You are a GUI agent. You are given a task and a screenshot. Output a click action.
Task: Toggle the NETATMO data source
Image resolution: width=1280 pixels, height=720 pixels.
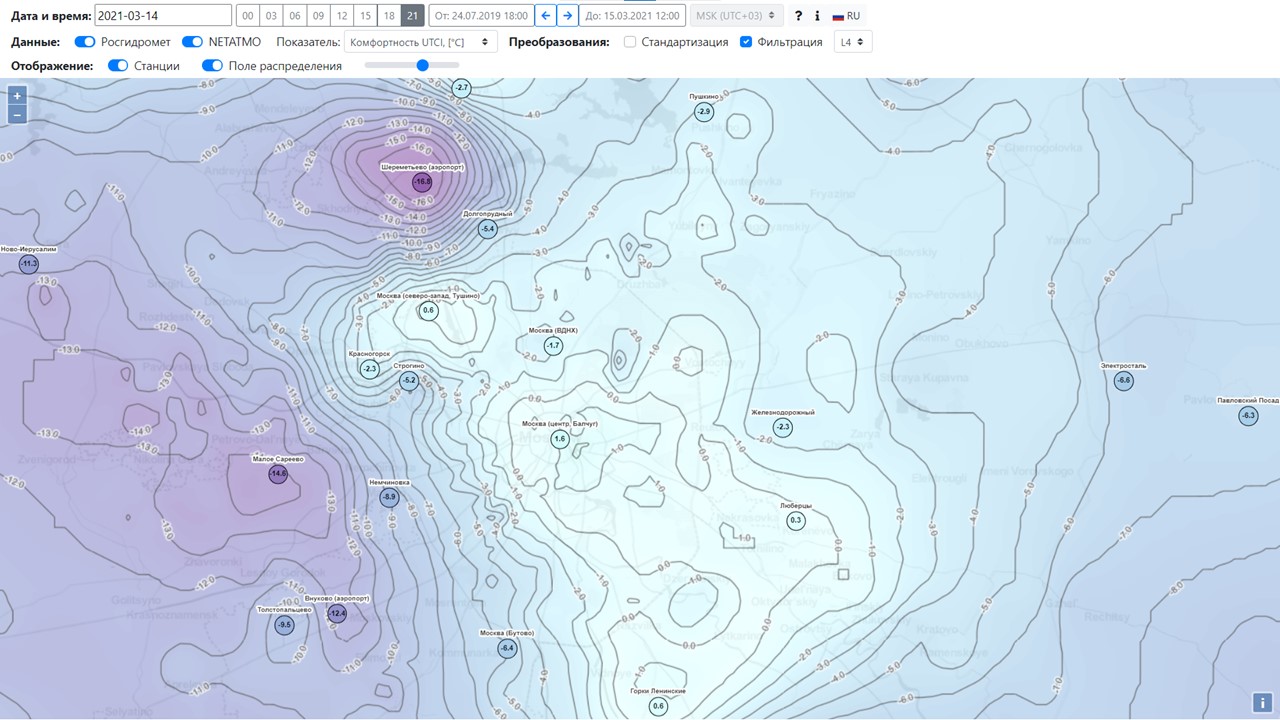[192, 42]
